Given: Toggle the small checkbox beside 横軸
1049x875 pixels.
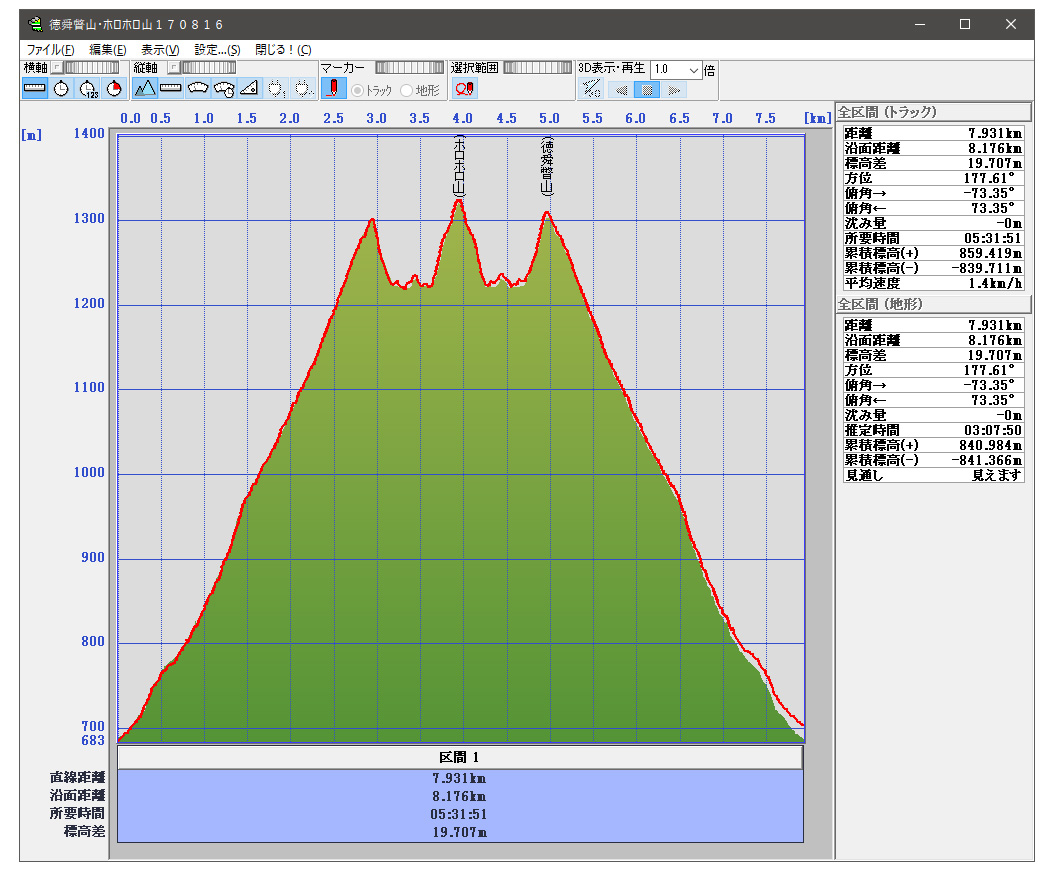Looking at the screenshot, I should click(x=56, y=67).
